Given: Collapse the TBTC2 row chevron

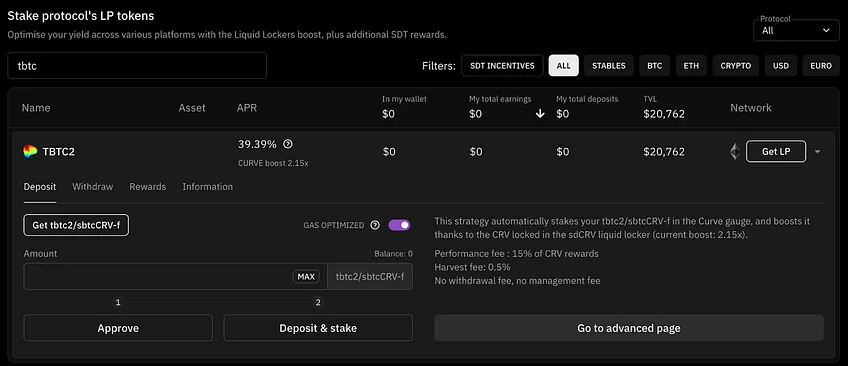Looking at the screenshot, I should click(x=817, y=152).
